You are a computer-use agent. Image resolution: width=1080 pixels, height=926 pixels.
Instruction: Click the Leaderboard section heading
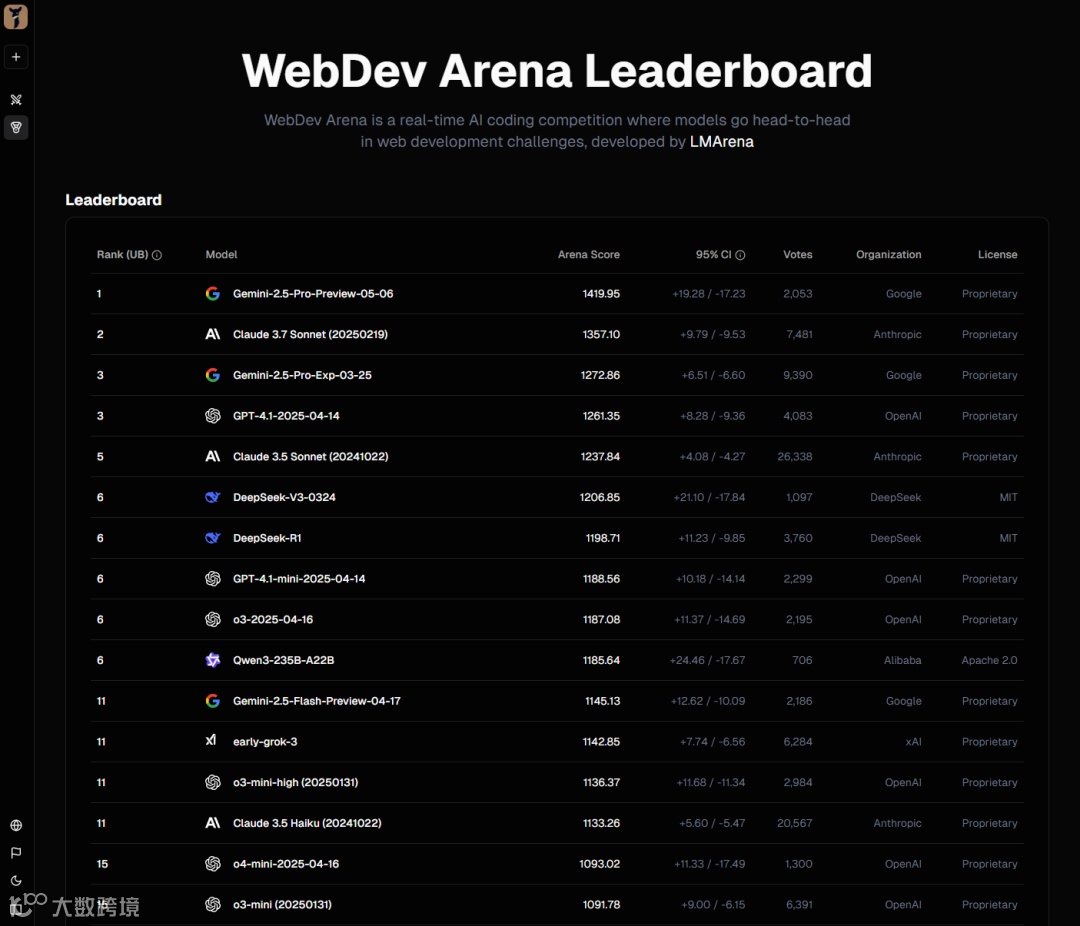(x=114, y=200)
